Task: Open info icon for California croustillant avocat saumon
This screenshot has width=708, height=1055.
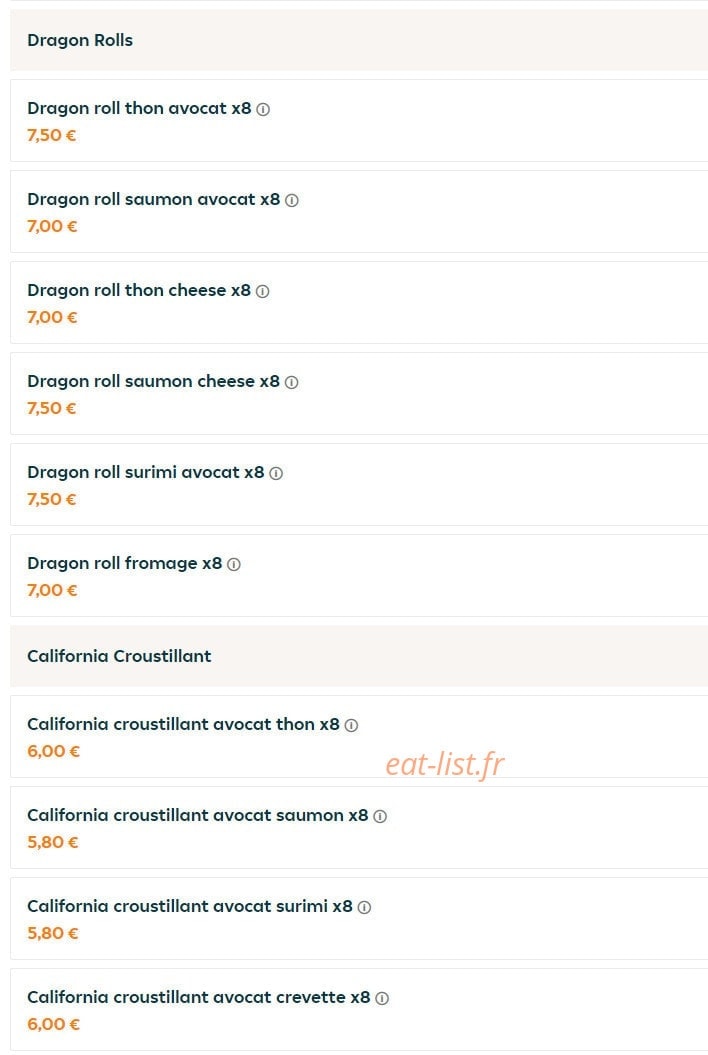Action: 380,816
